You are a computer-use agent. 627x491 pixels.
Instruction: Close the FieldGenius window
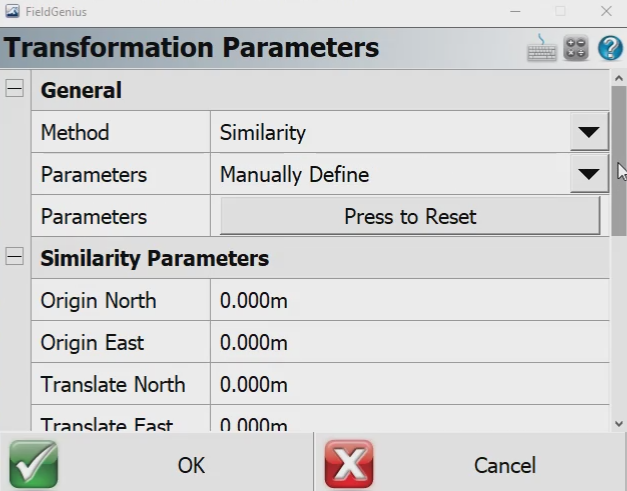click(x=606, y=11)
